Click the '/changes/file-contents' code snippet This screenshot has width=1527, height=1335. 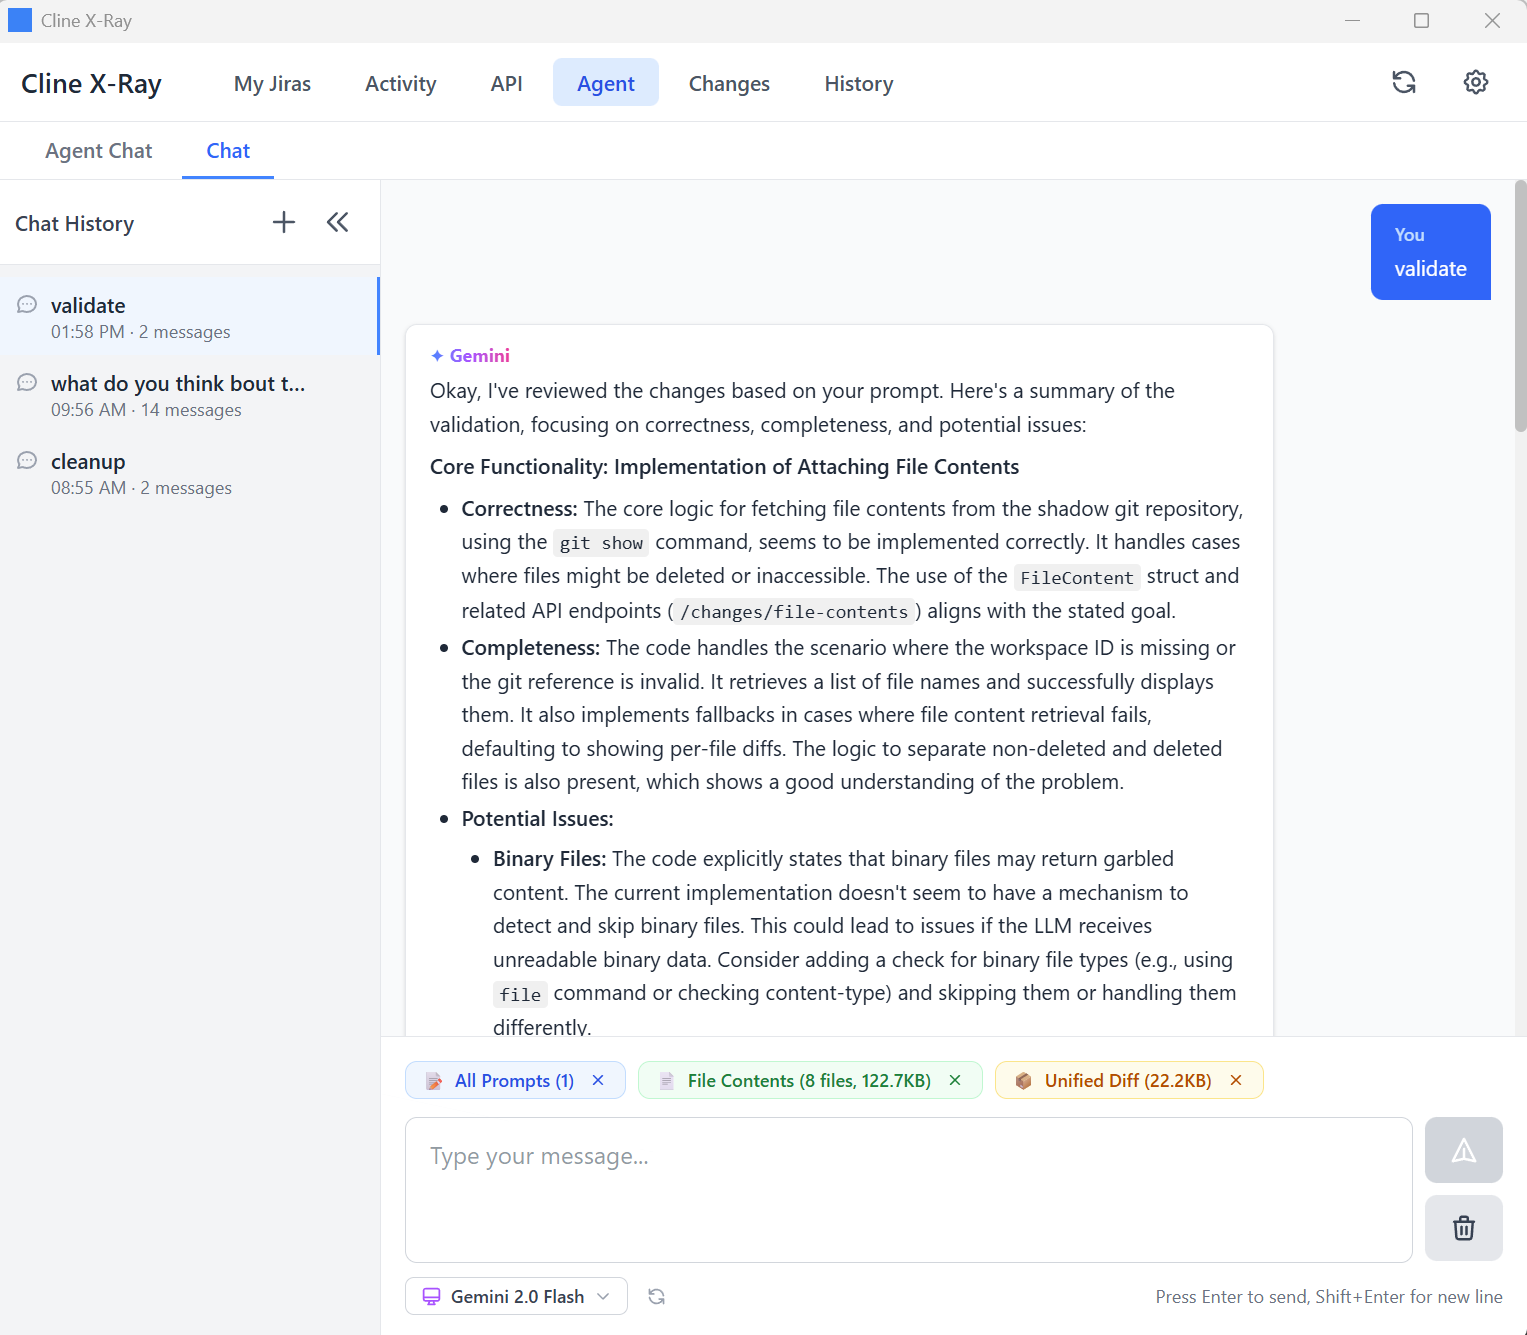[x=794, y=612]
